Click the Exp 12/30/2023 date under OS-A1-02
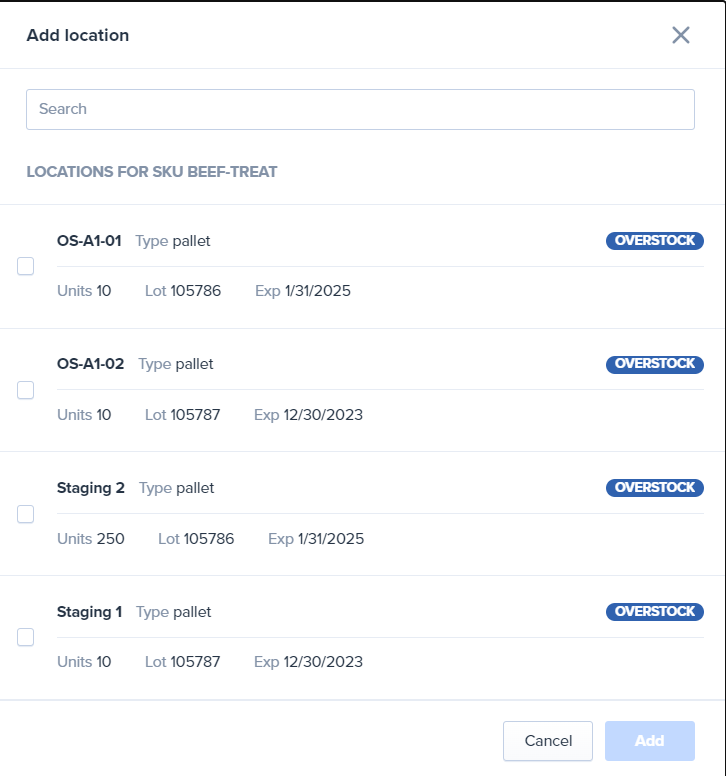Screen dimensions: 726x776 [308, 415]
